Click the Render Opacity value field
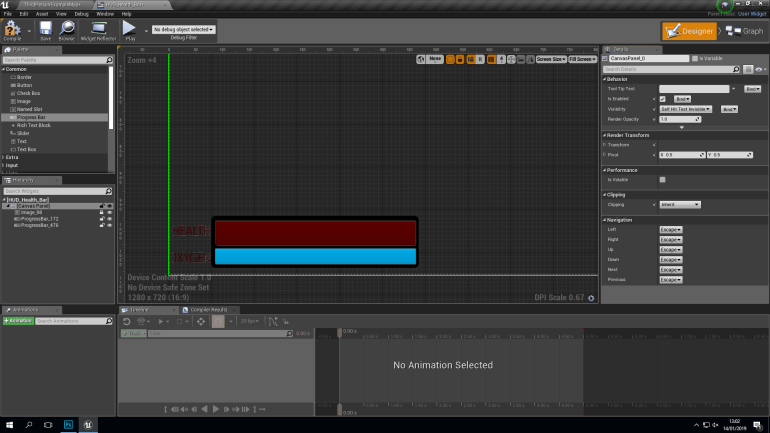Image resolution: width=770 pixels, height=433 pixels. click(680, 119)
